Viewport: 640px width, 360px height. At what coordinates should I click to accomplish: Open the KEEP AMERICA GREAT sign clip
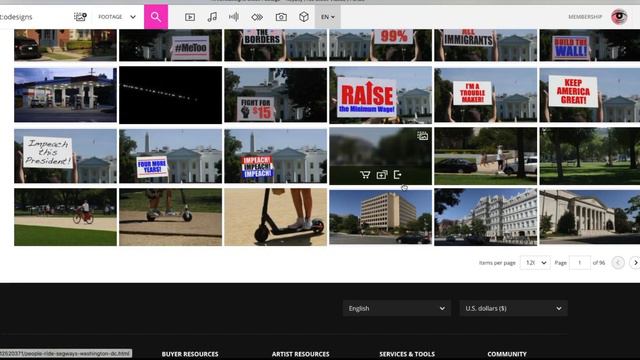coord(590,95)
